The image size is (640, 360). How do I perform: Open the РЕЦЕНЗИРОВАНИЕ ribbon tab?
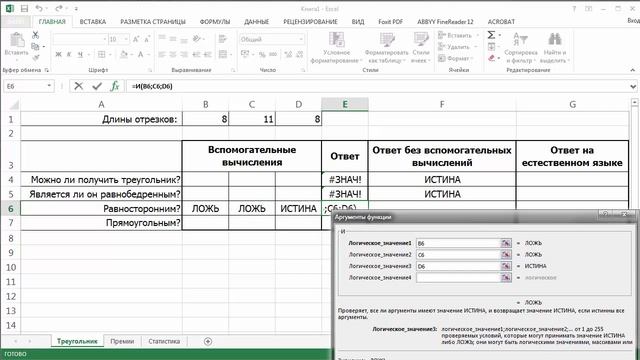coord(310,22)
